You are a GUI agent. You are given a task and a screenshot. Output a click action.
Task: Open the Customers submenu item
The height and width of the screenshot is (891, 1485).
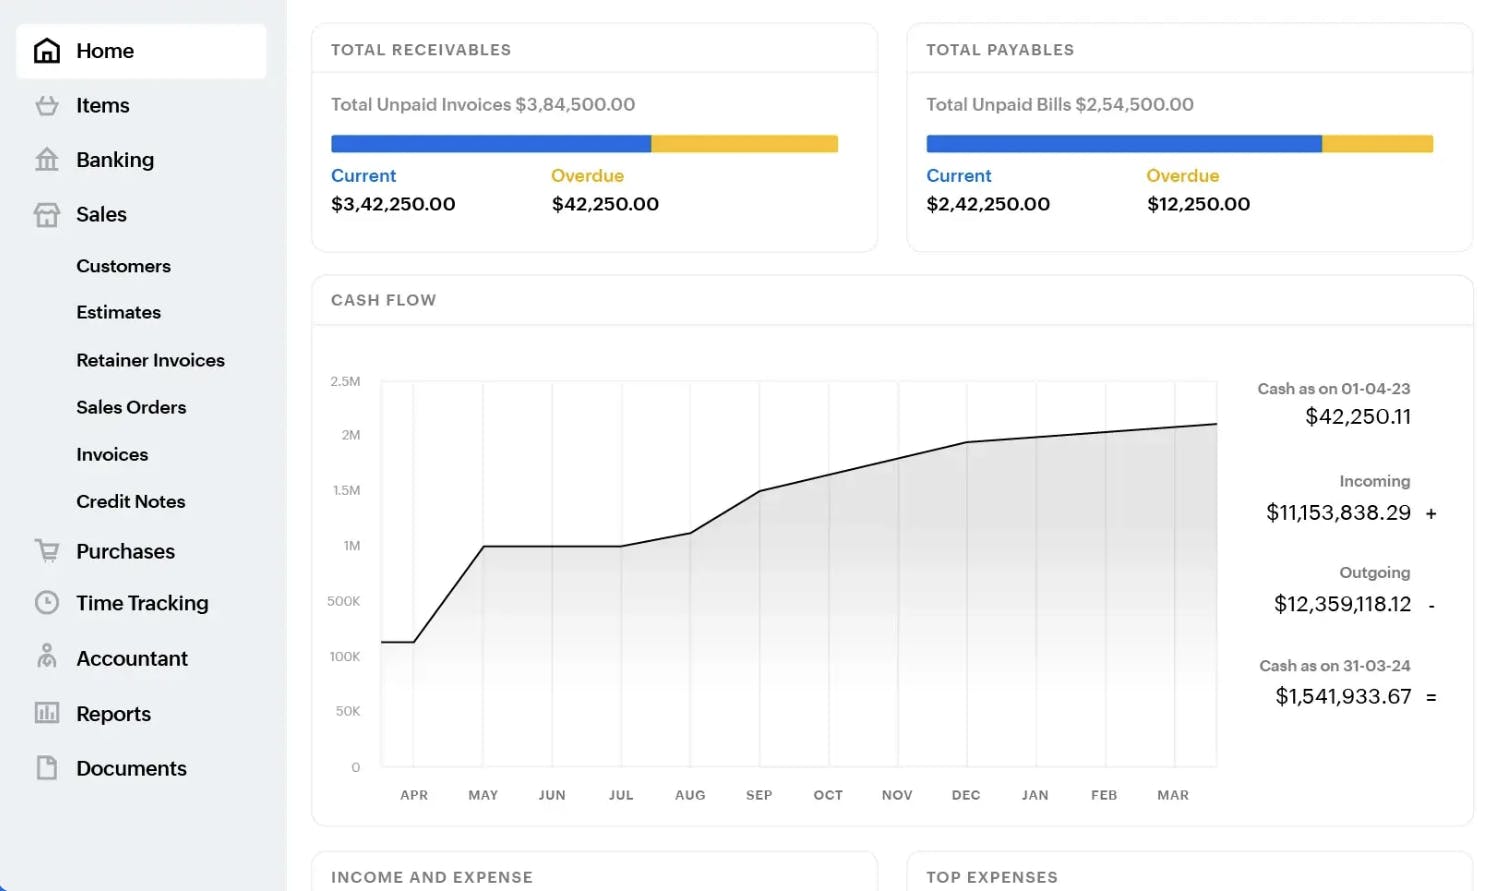[x=123, y=266]
